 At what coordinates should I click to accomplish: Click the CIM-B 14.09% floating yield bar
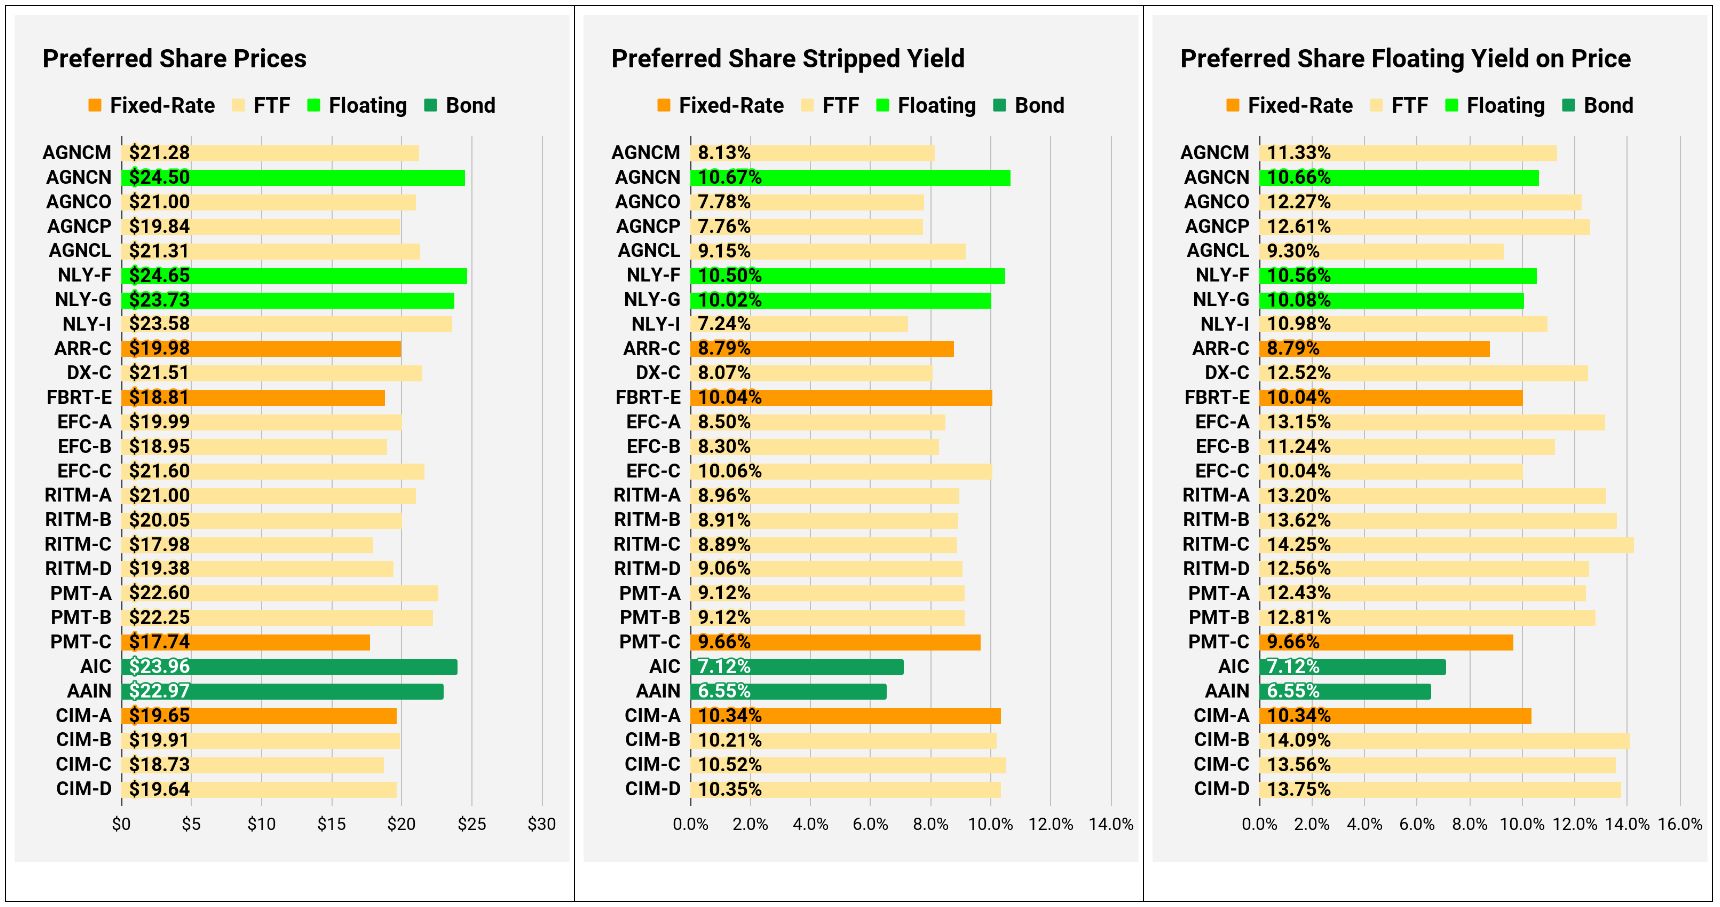pos(1444,741)
